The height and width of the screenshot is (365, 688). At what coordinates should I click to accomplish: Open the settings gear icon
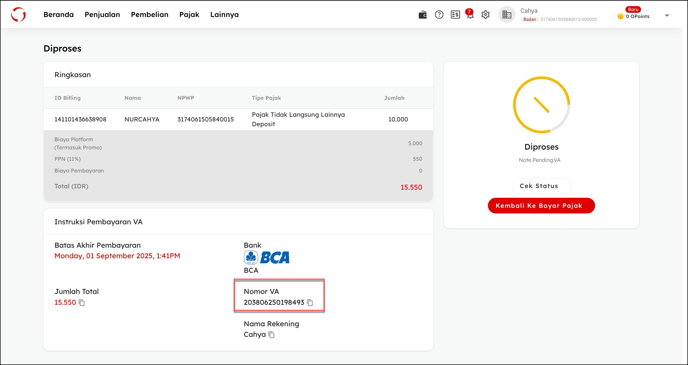[x=485, y=14]
